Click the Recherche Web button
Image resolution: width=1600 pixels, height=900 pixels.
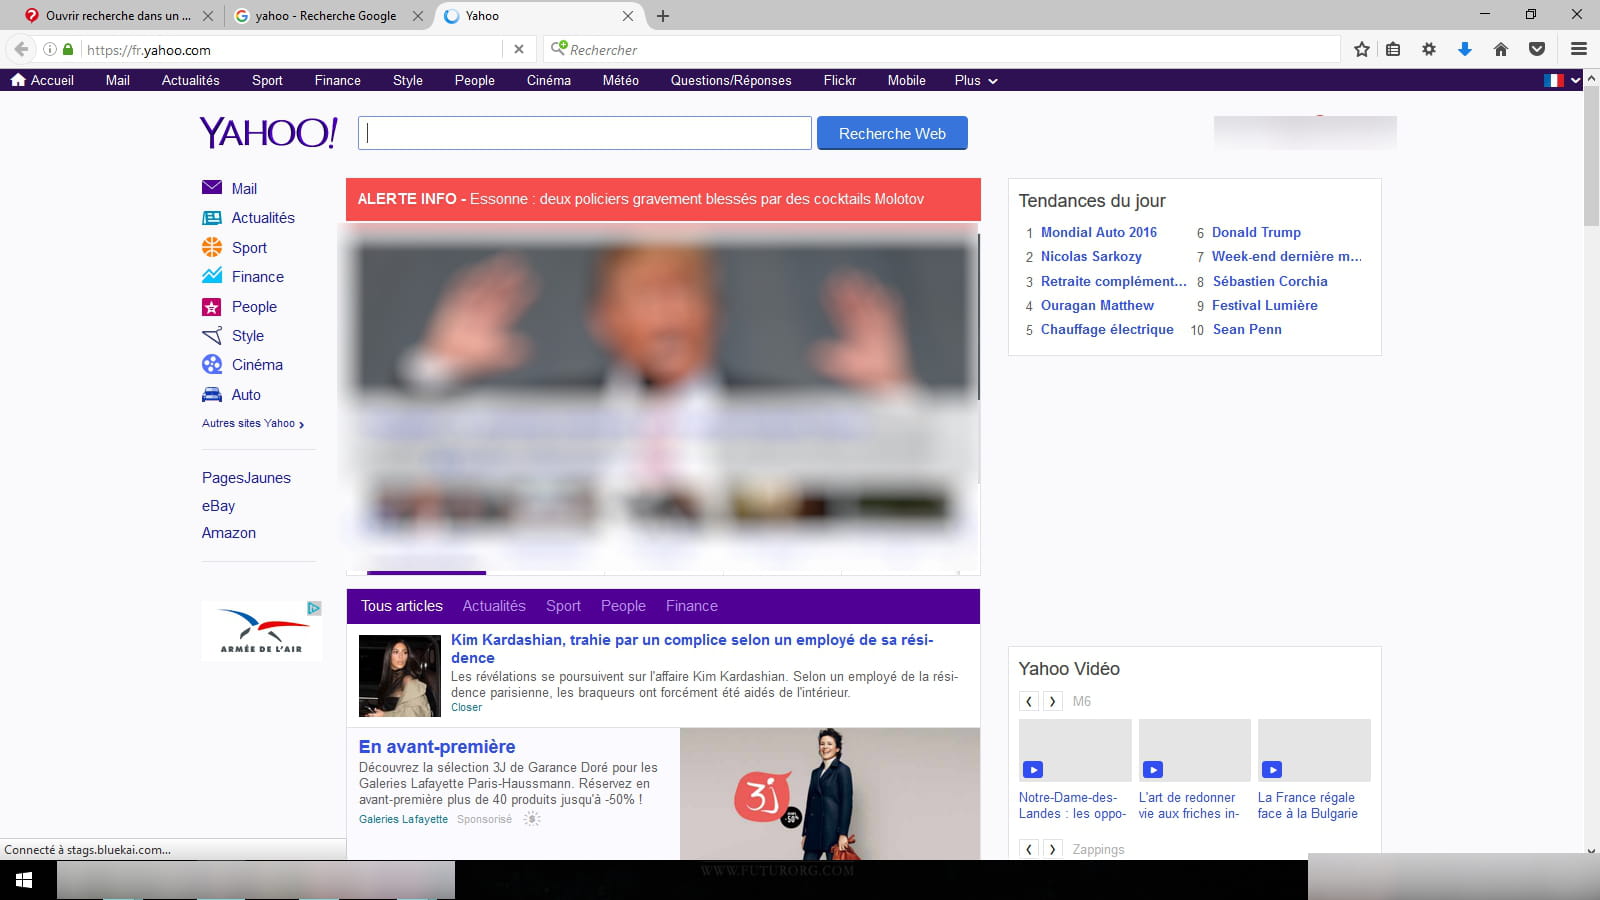point(892,133)
